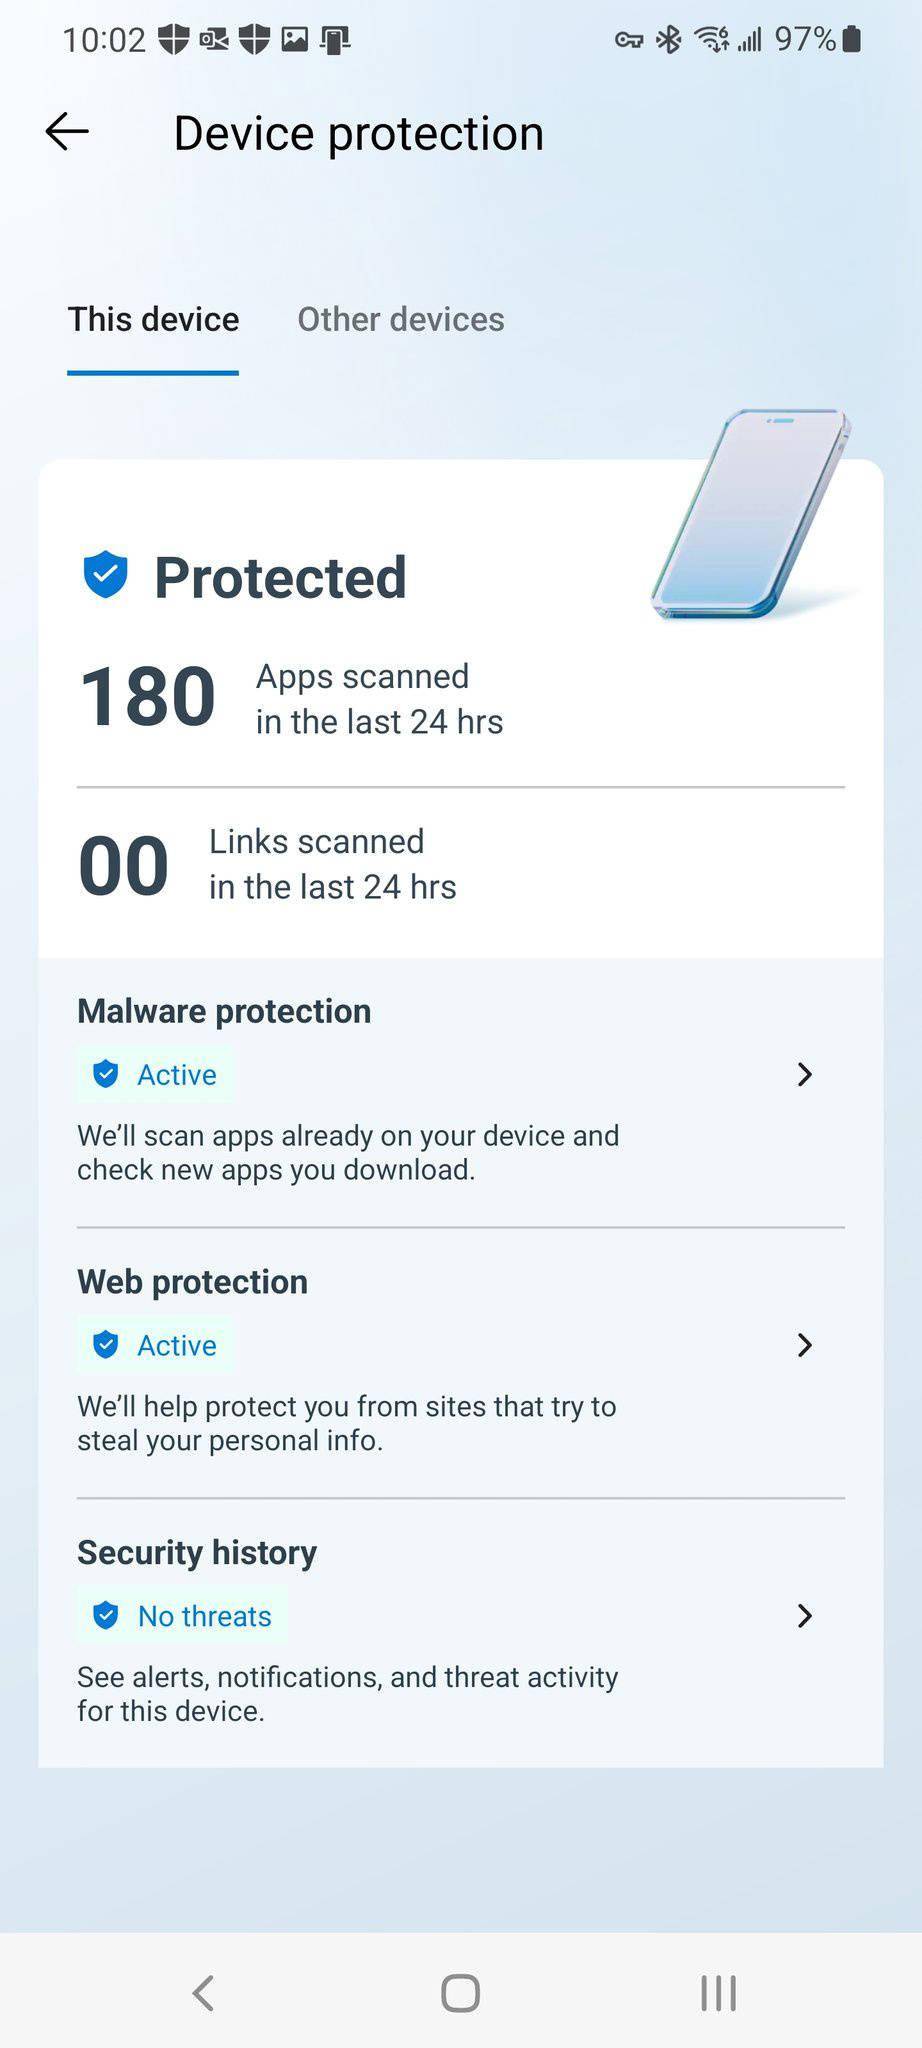
Task: Open the Malware protection details chevron
Action: 806,1074
